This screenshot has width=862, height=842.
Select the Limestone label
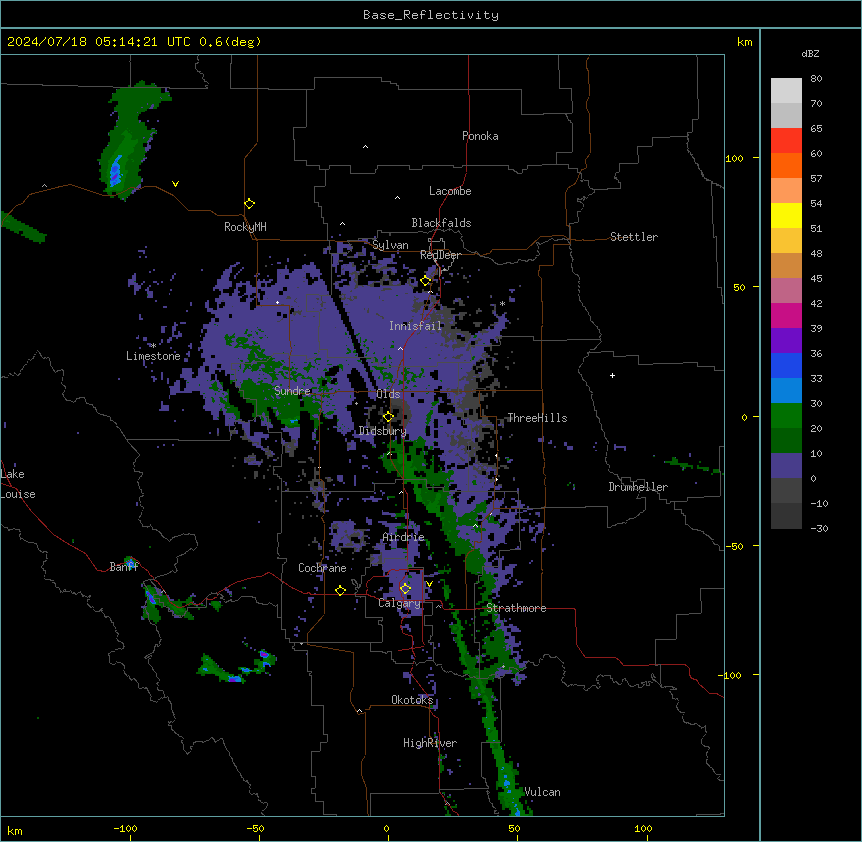tap(153, 356)
